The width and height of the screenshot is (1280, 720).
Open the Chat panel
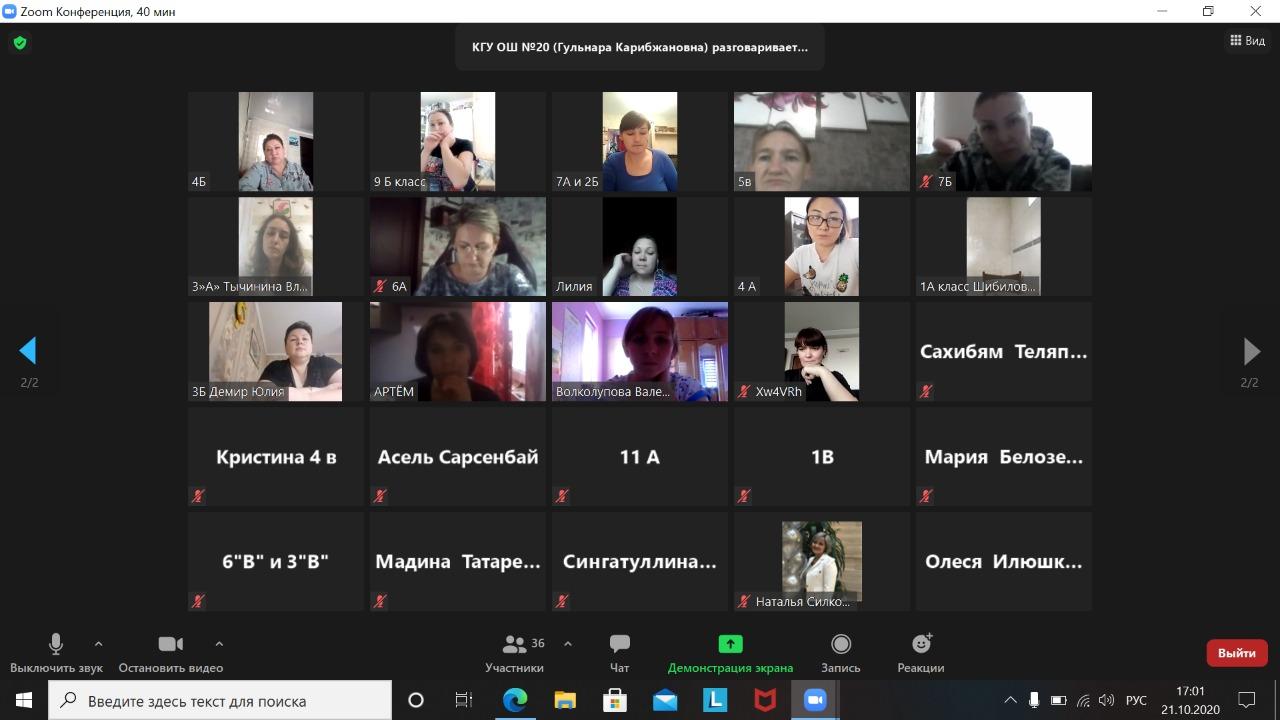[619, 645]
